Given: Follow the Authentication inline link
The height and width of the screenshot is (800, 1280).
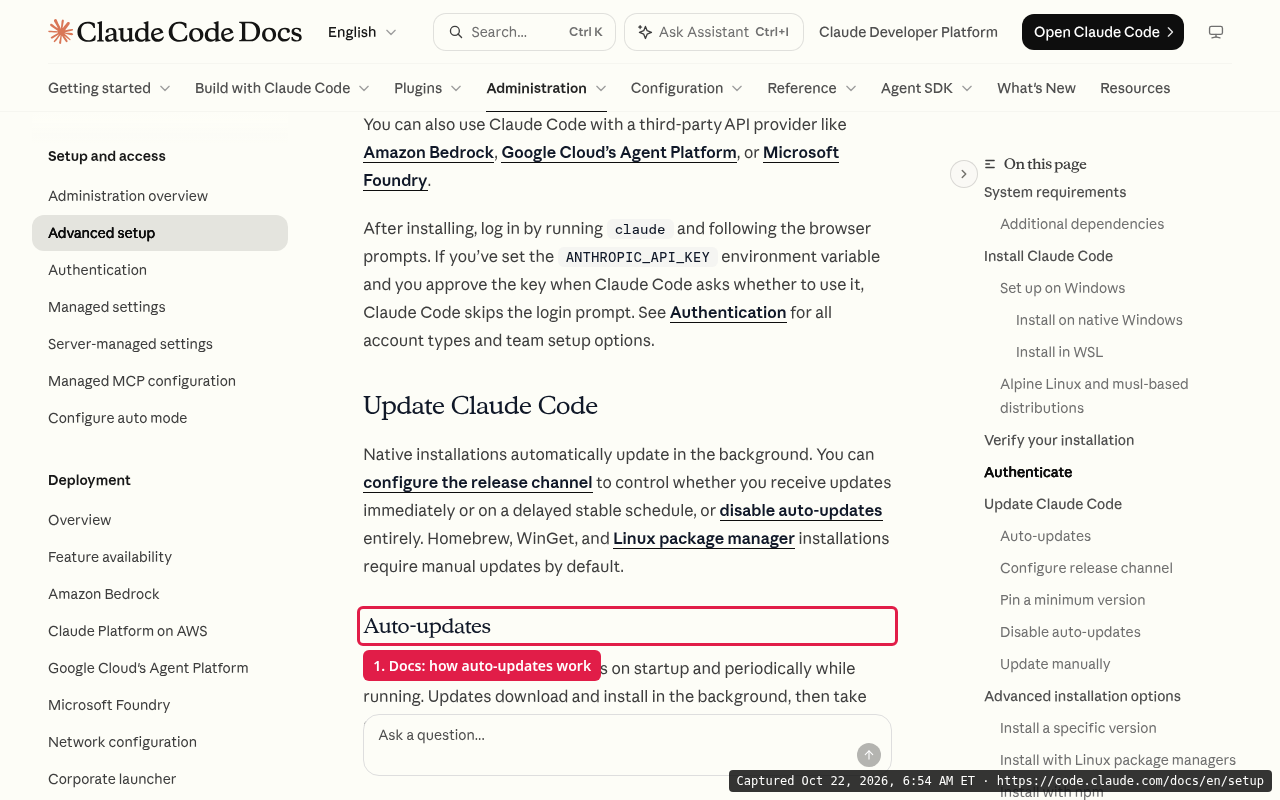Looking at the screenshot, I should [x=728, y=312].
